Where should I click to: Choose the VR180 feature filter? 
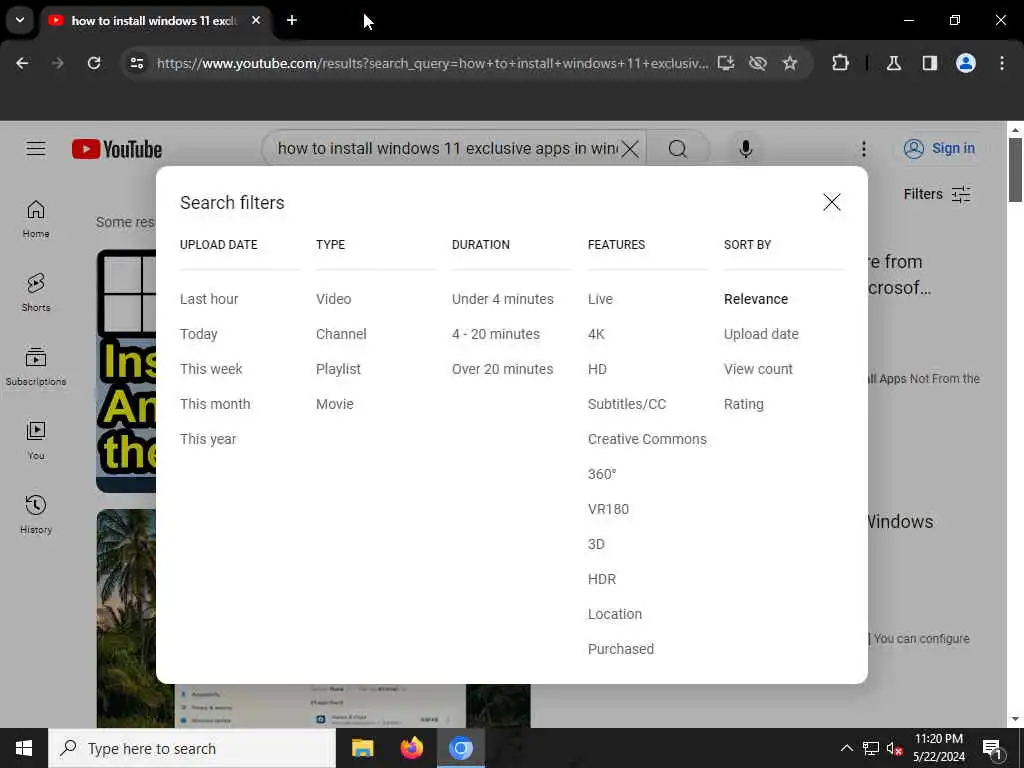pos(608,509)
